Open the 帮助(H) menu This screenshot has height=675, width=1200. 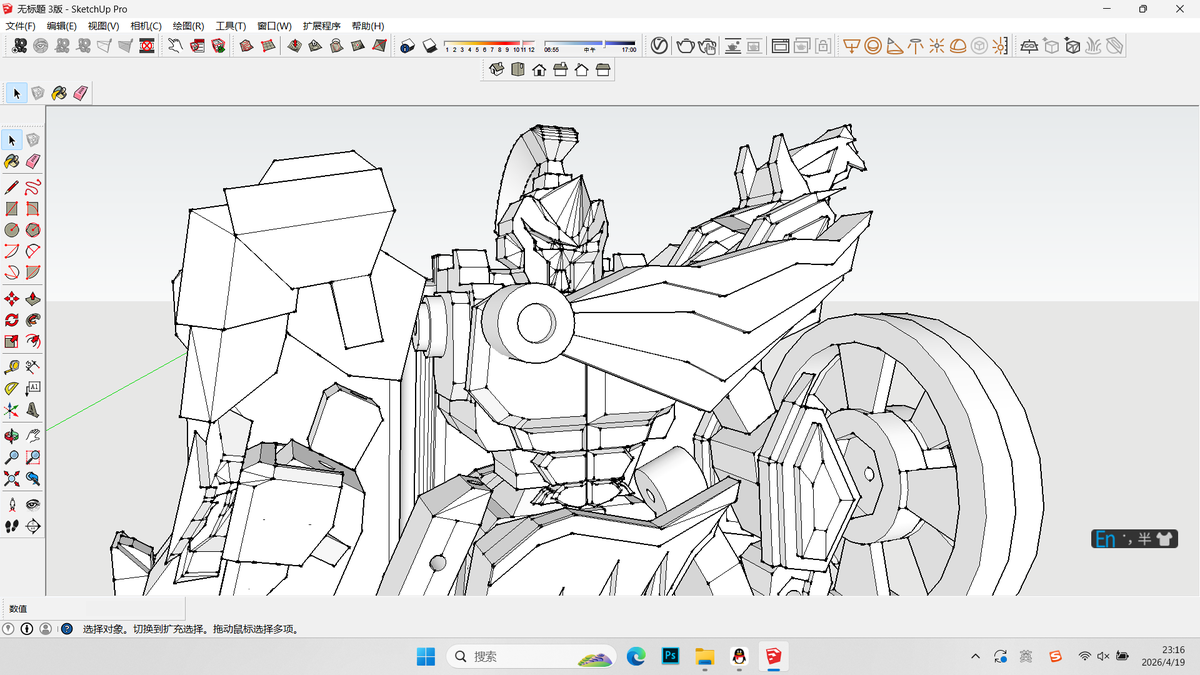tap(368, 26)
